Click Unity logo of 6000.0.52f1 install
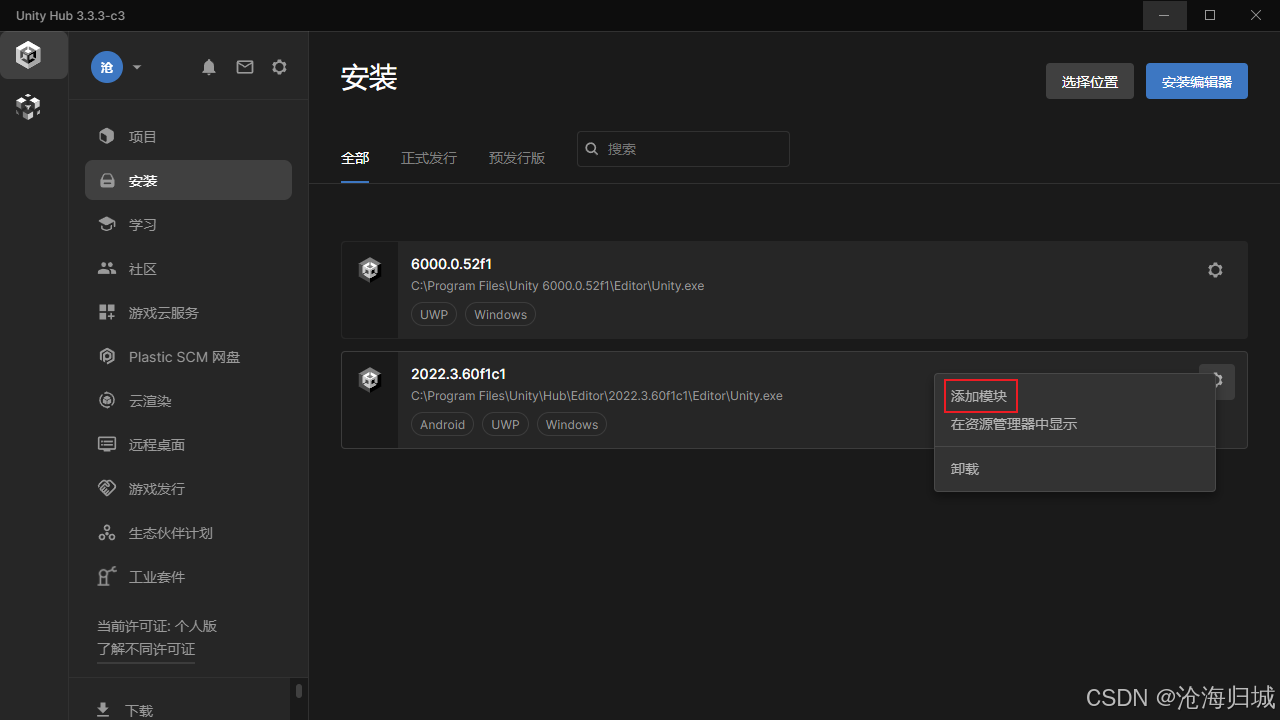The height and width of the screenshot is (720, 1280). click(370, 270)
